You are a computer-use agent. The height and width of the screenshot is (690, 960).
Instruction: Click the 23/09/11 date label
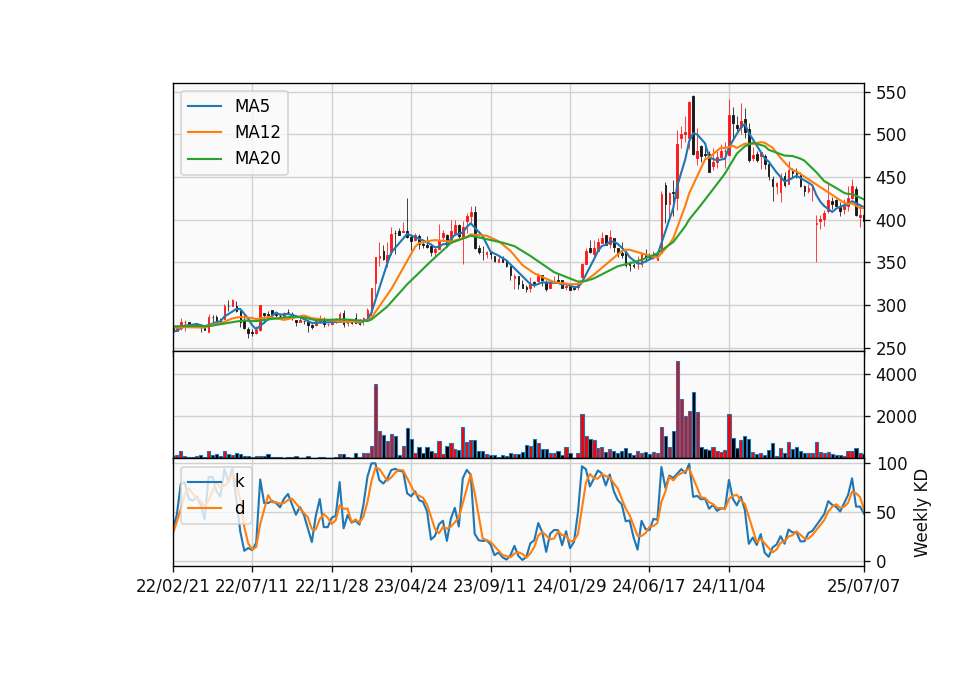point(490,586)
